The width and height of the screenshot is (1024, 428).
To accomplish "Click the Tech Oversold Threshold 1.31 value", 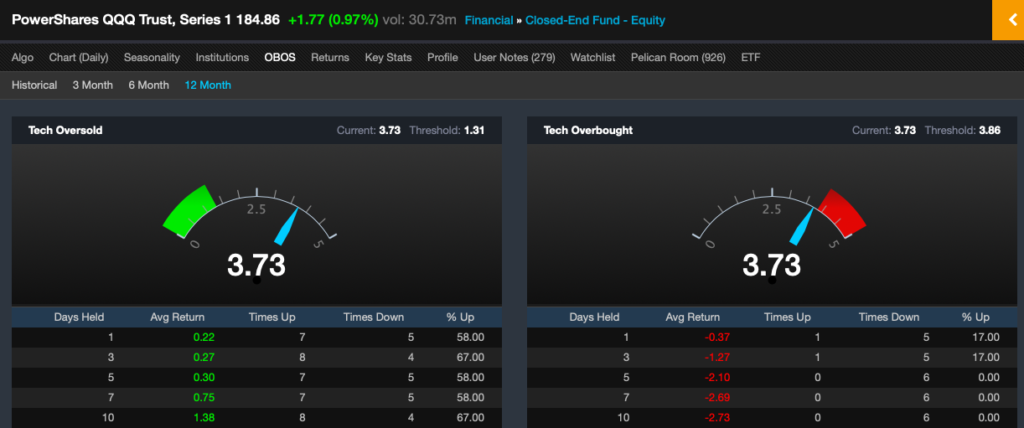I will 474,130.
